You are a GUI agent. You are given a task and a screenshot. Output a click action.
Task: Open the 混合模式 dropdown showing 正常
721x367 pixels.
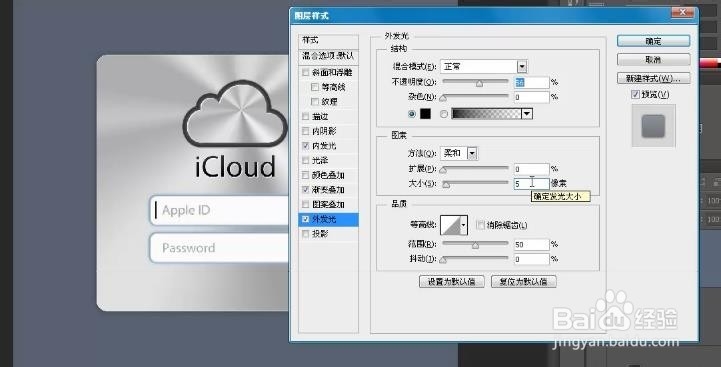click(x=484, y=67)
